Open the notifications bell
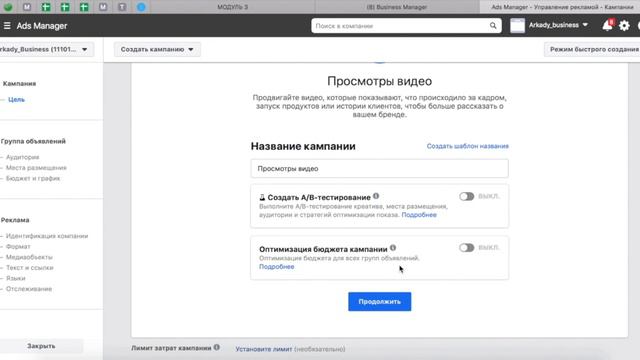 607,25
